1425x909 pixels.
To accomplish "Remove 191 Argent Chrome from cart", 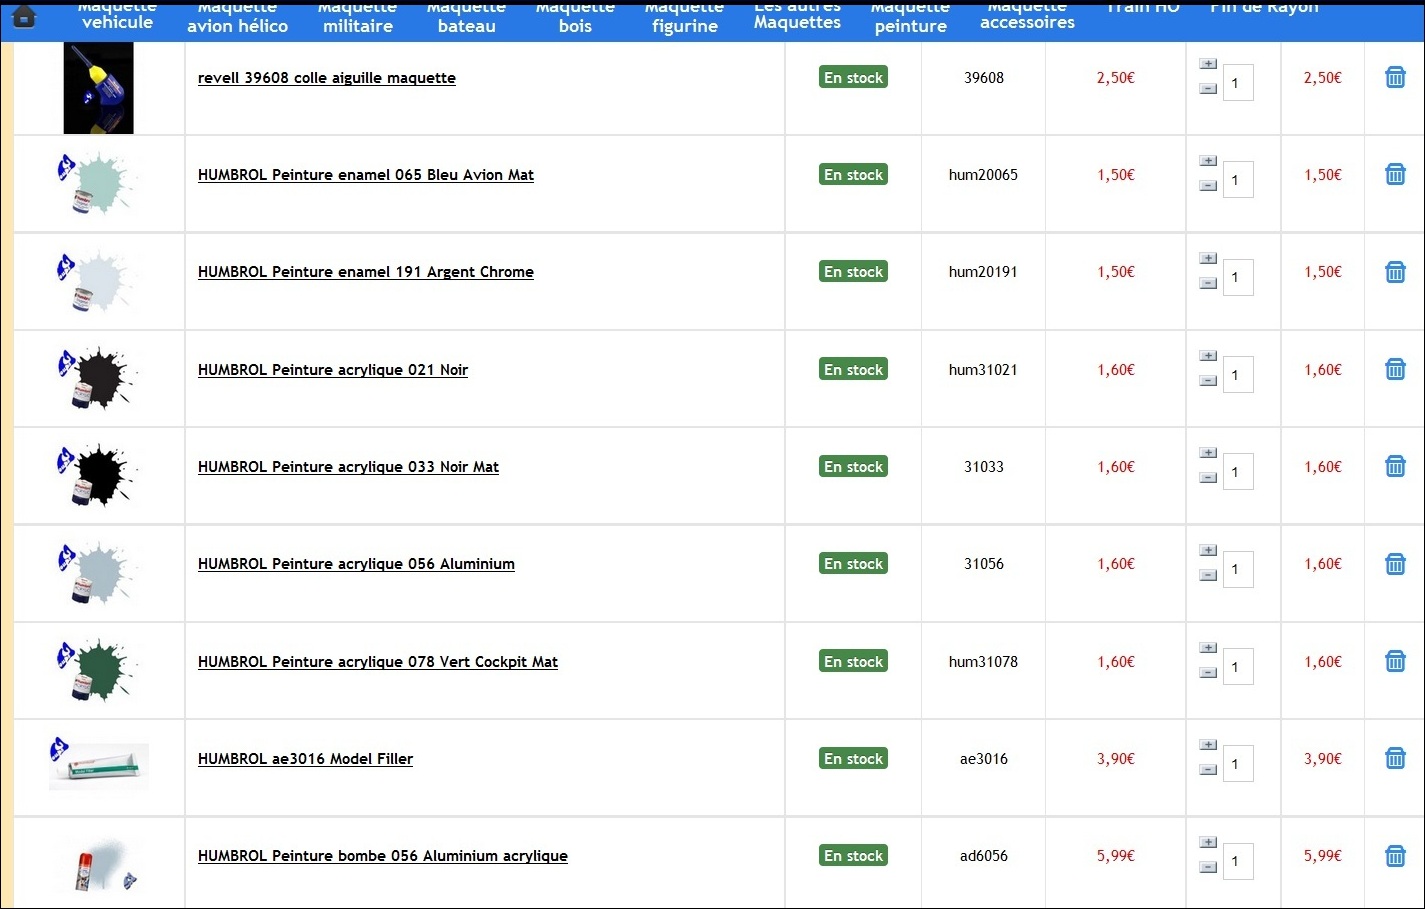I will (x=1395, y=272).
